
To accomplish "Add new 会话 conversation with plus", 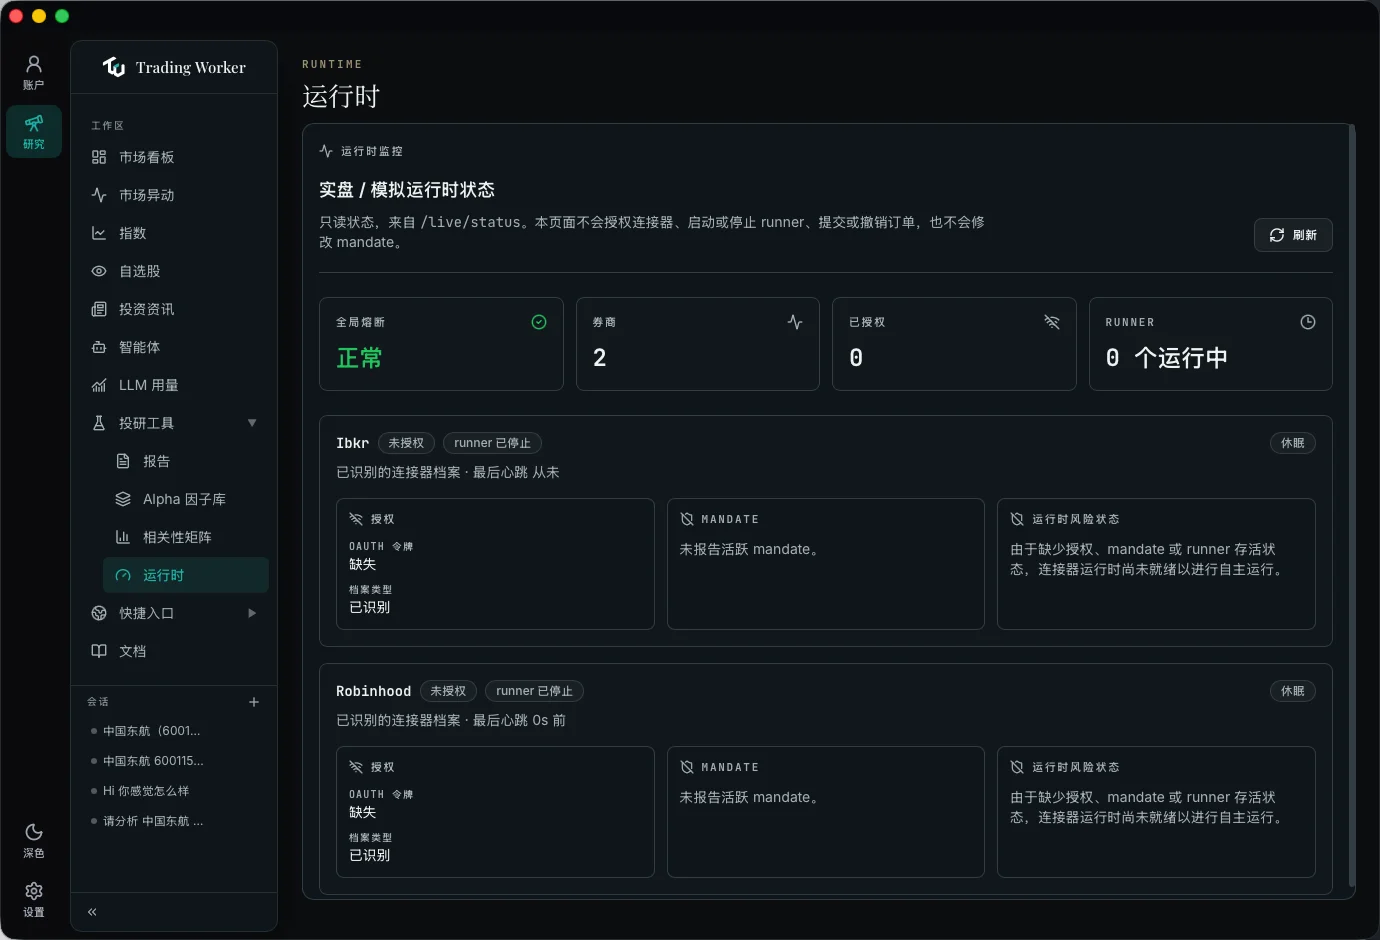I will click(x=254, y=702).
